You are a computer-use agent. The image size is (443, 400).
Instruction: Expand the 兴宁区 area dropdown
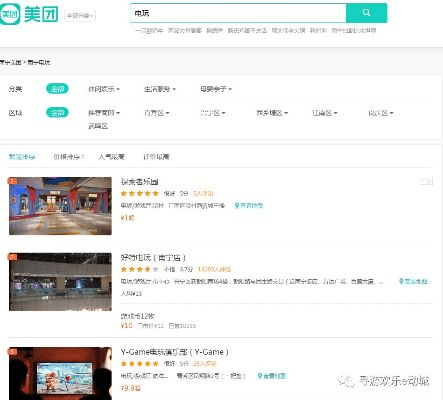point(213,113)
